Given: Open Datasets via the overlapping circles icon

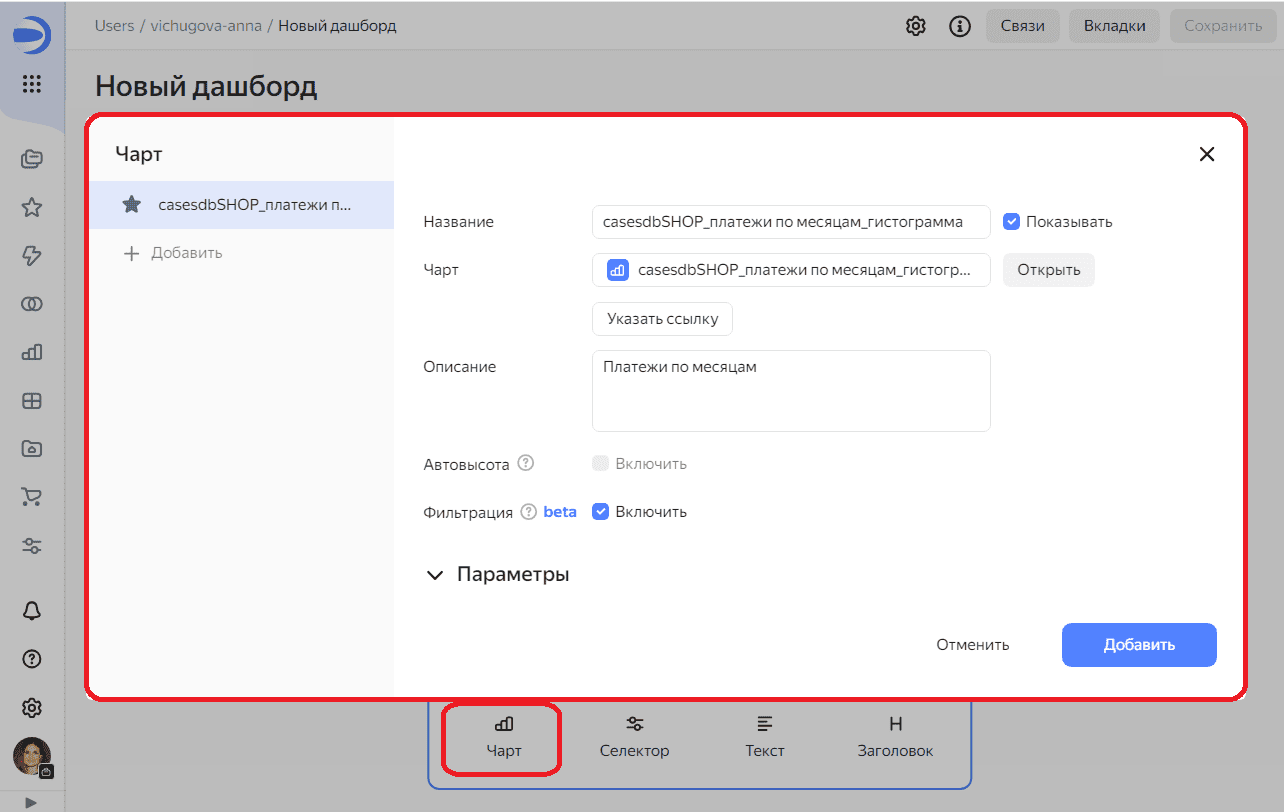Looking at the screenshot, I should tap(32, 304).
